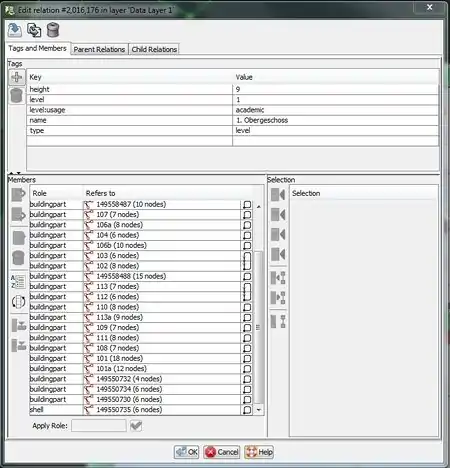The image size is (450, 468).
Task: Click the remove selected members trash icon
Action: [18, 258]
